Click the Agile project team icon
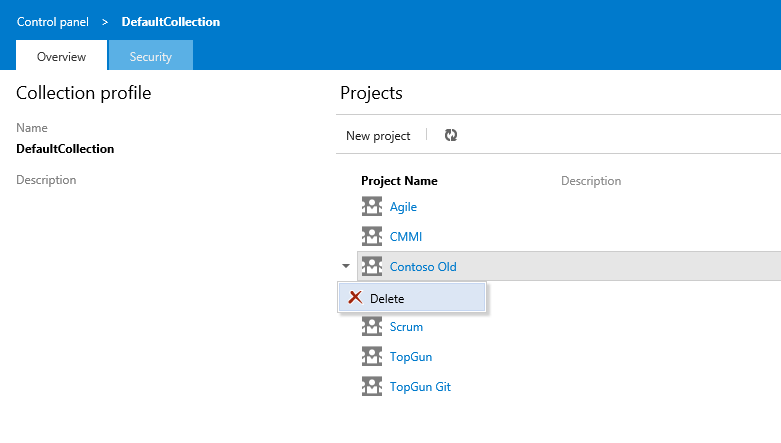The image size is (781, 443). (372, 206)
